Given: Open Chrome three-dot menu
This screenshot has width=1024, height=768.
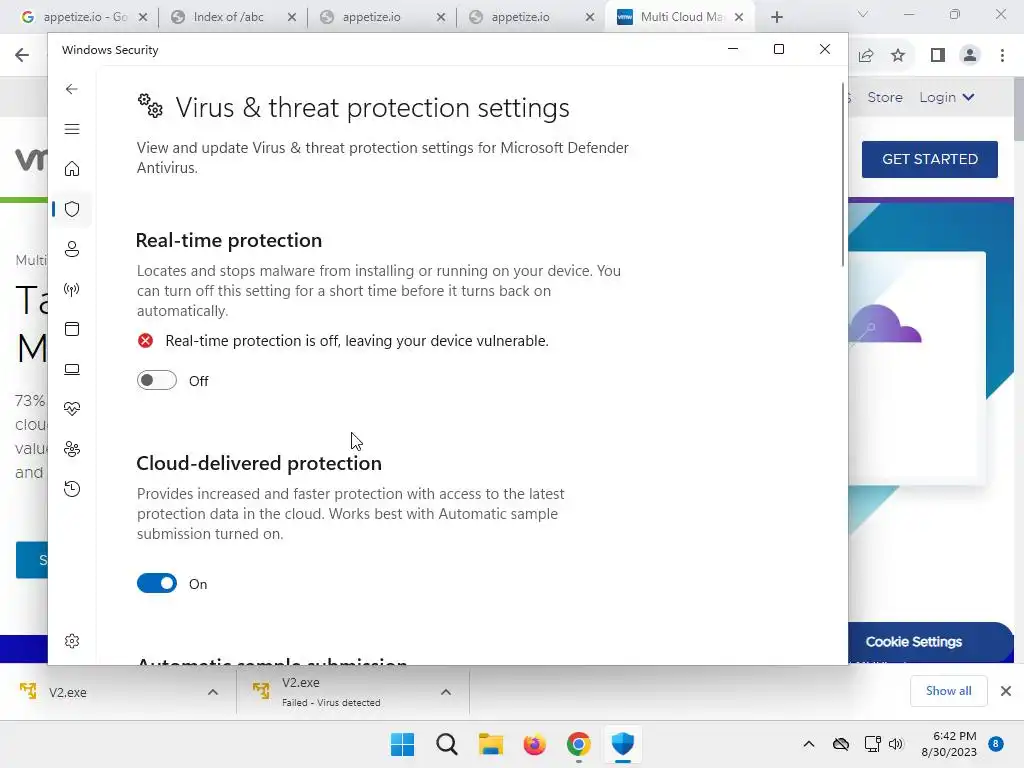Looking at the screenshot, I should pos(1002,56).
